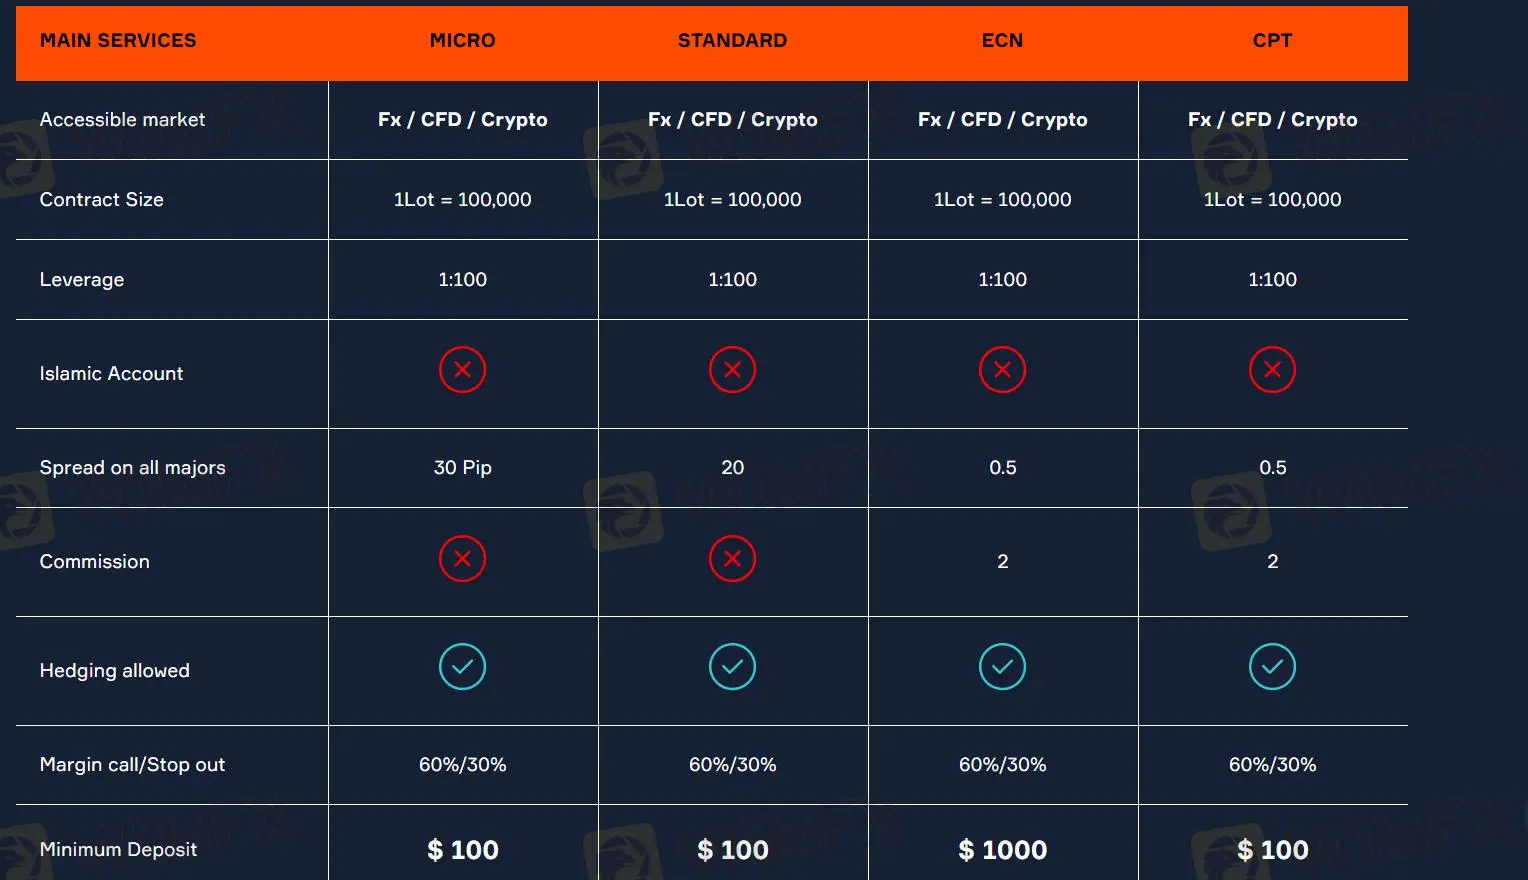Select the MICRO column header
This screenshot has height=880, width=1528.
[462, 41]
